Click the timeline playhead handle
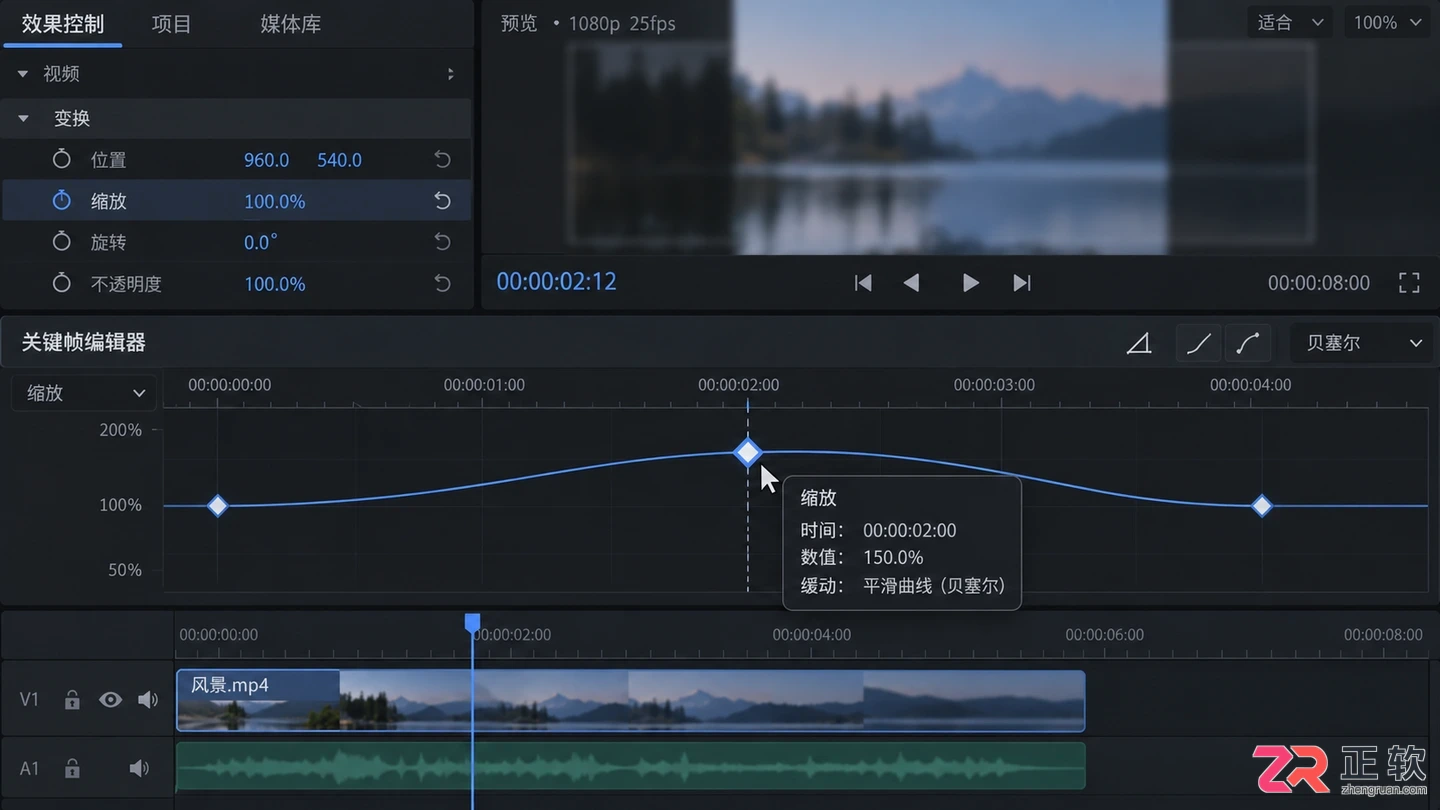Viewport: 1440px width, 810px height. click(473, 623)
